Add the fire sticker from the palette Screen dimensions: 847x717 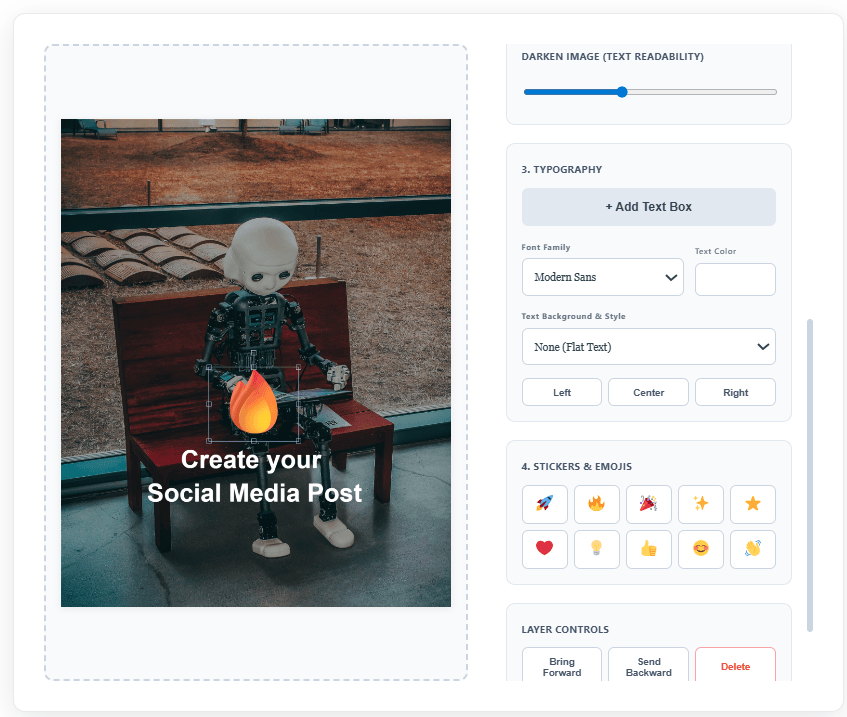[x=596, y=504]
